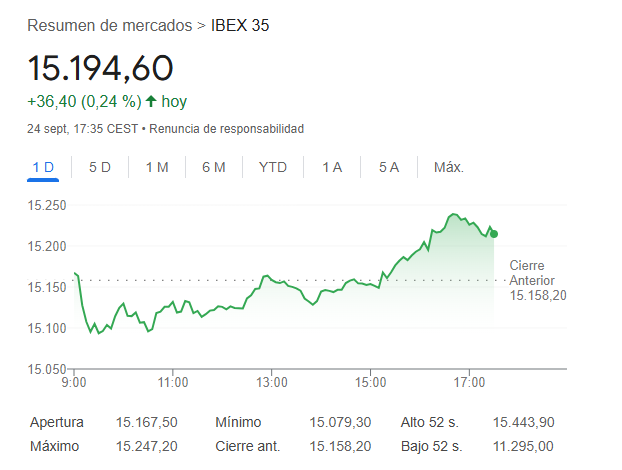Click the Mínimo value 15.079,30
This screenshot has height=470, width=622.
point(340,423)
